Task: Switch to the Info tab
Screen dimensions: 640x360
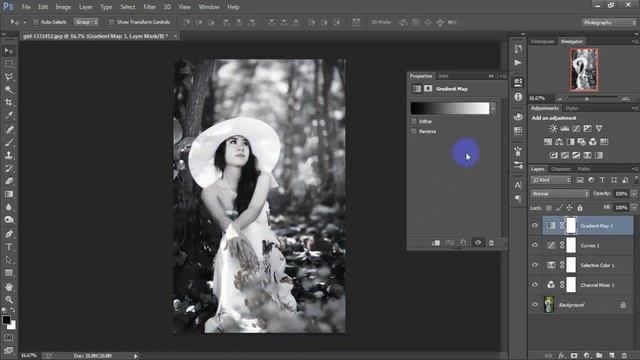Action: (x=443, y=76)
